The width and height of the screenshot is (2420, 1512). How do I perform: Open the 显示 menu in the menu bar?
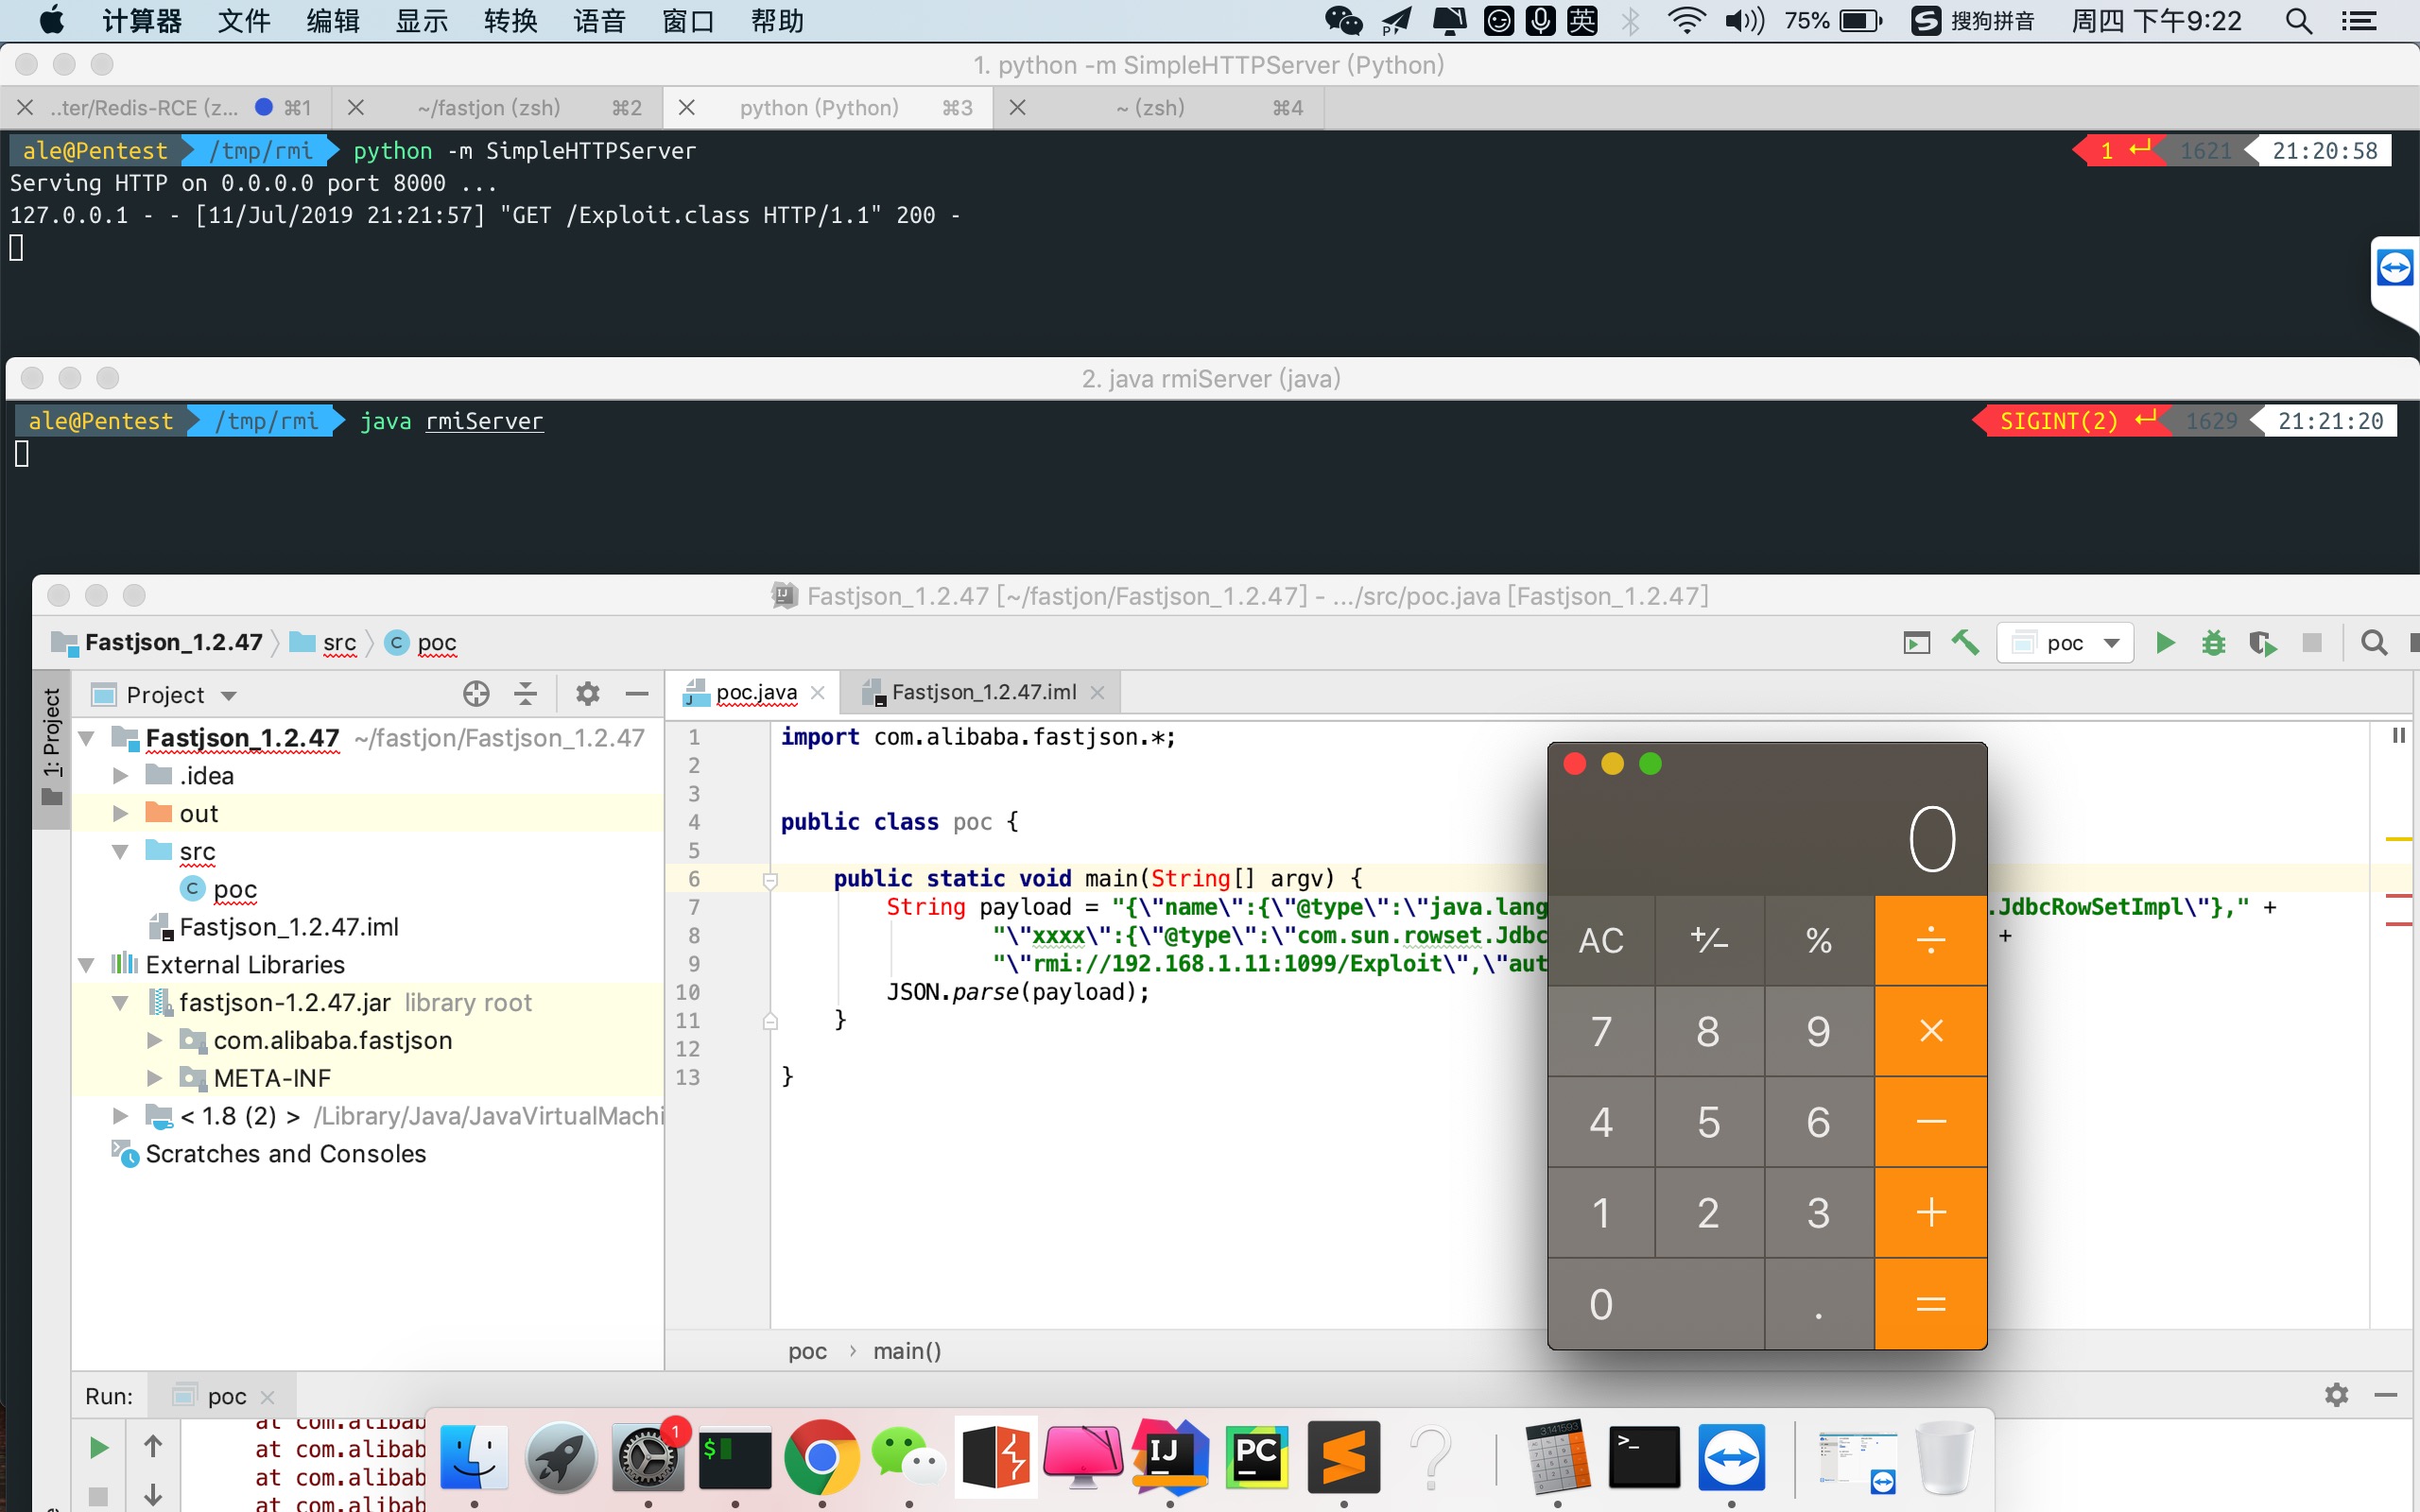(x=421, y=21)
